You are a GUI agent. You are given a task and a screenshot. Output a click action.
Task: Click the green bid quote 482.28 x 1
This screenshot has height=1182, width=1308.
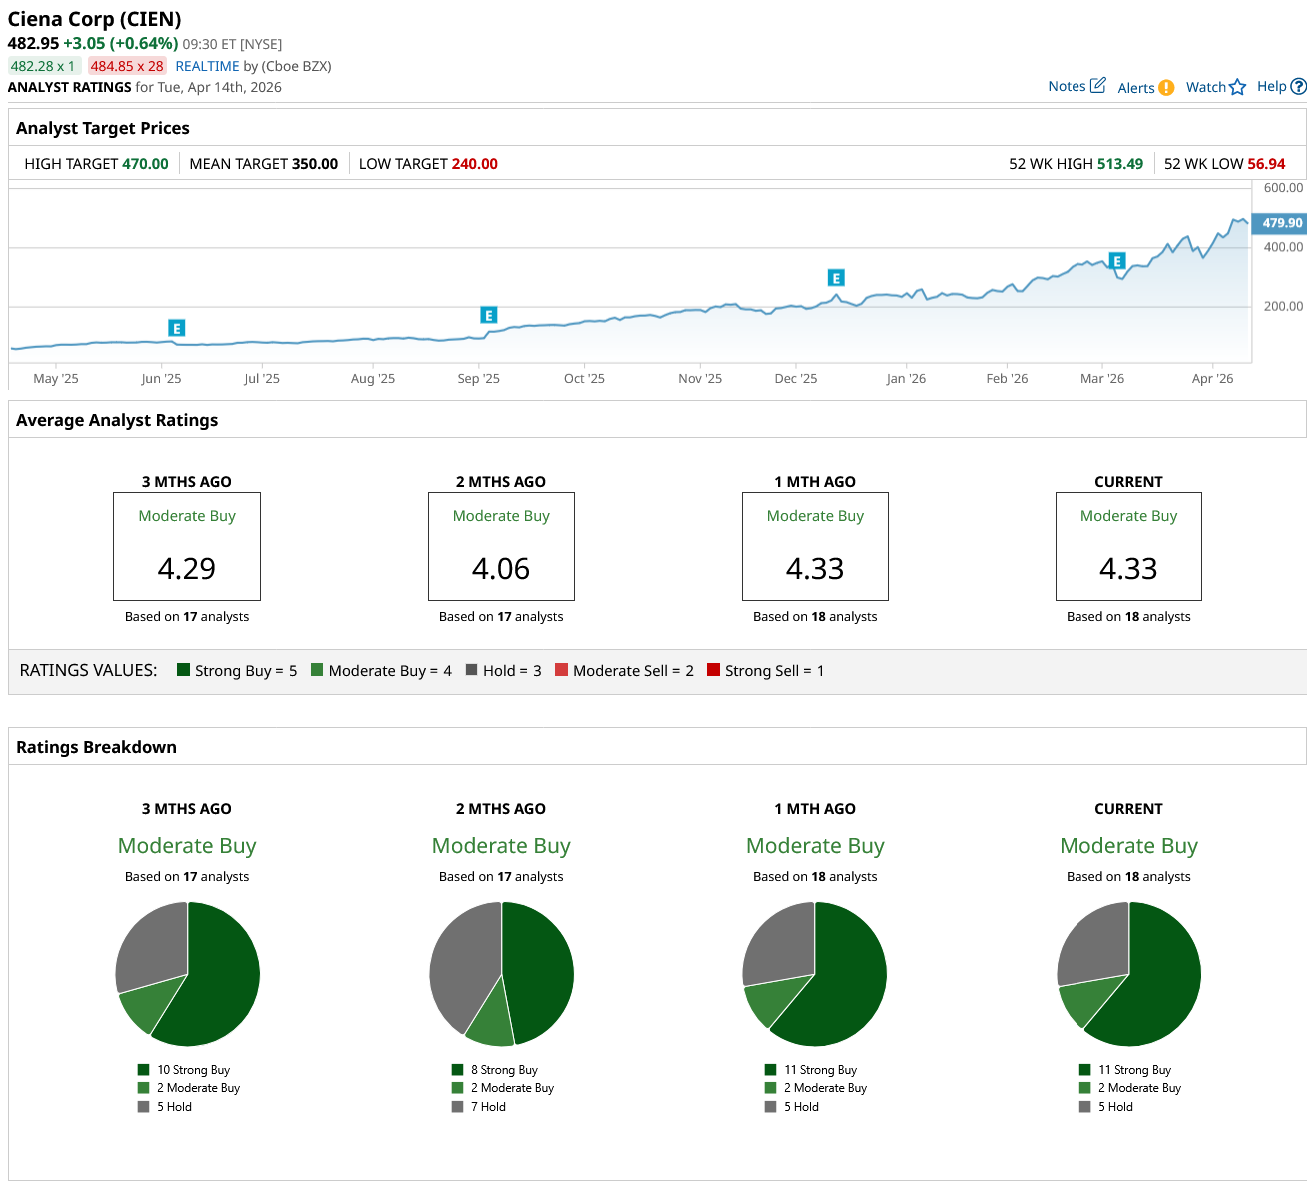coord(43,66)
